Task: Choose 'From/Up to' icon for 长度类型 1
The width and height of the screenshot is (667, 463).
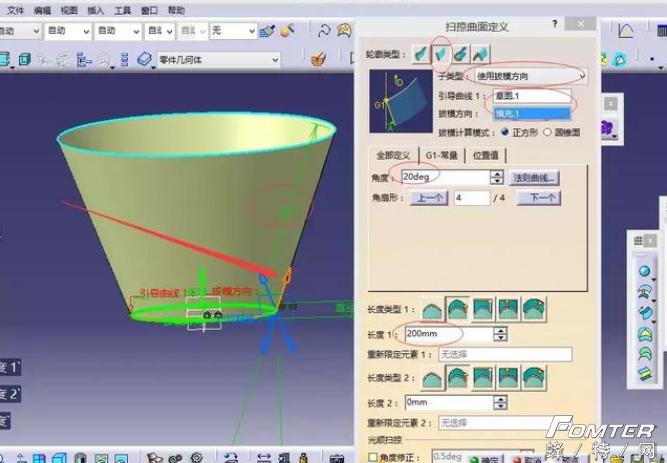Action: click(x=483, y=309)
